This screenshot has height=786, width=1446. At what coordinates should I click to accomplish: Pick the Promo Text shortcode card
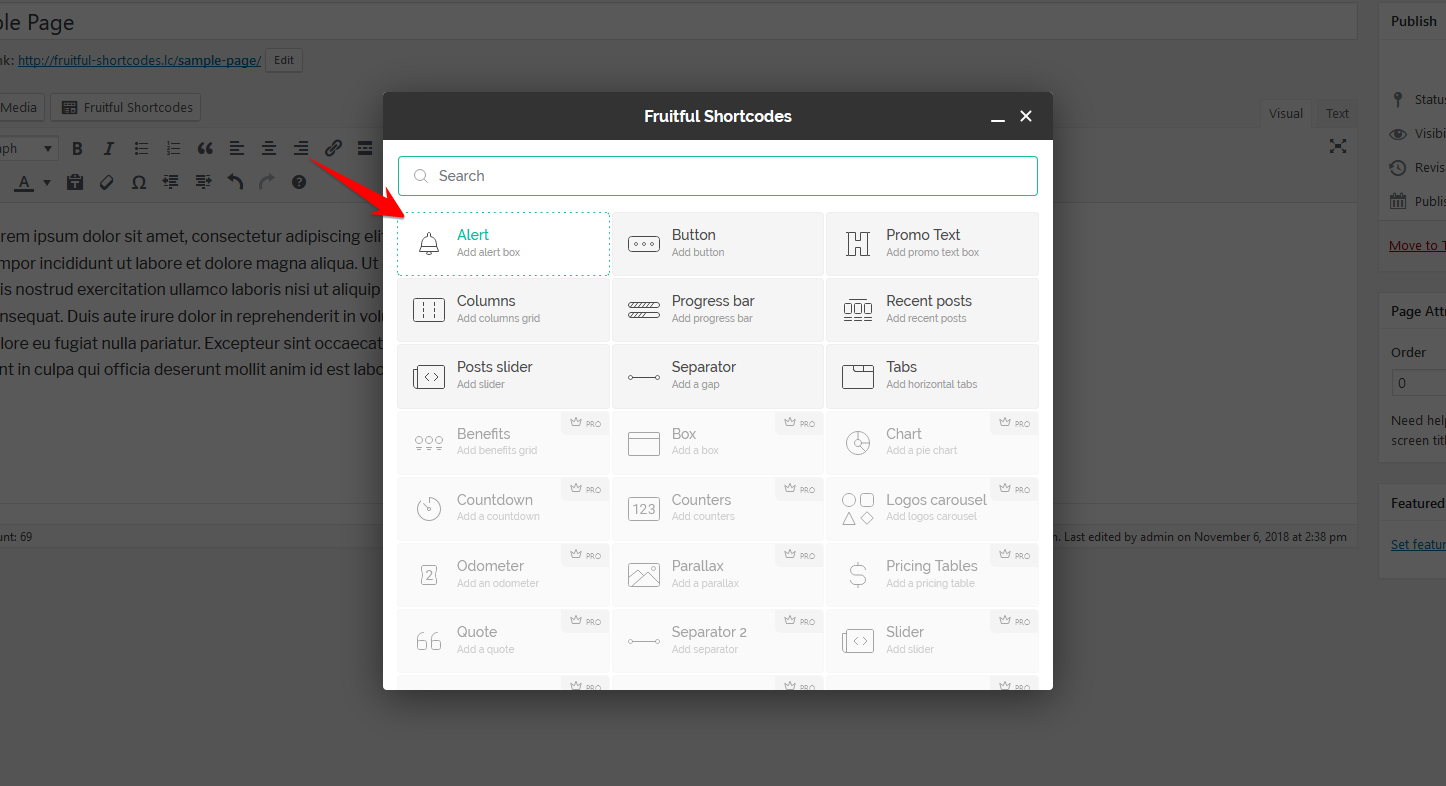tap(932, 244)
